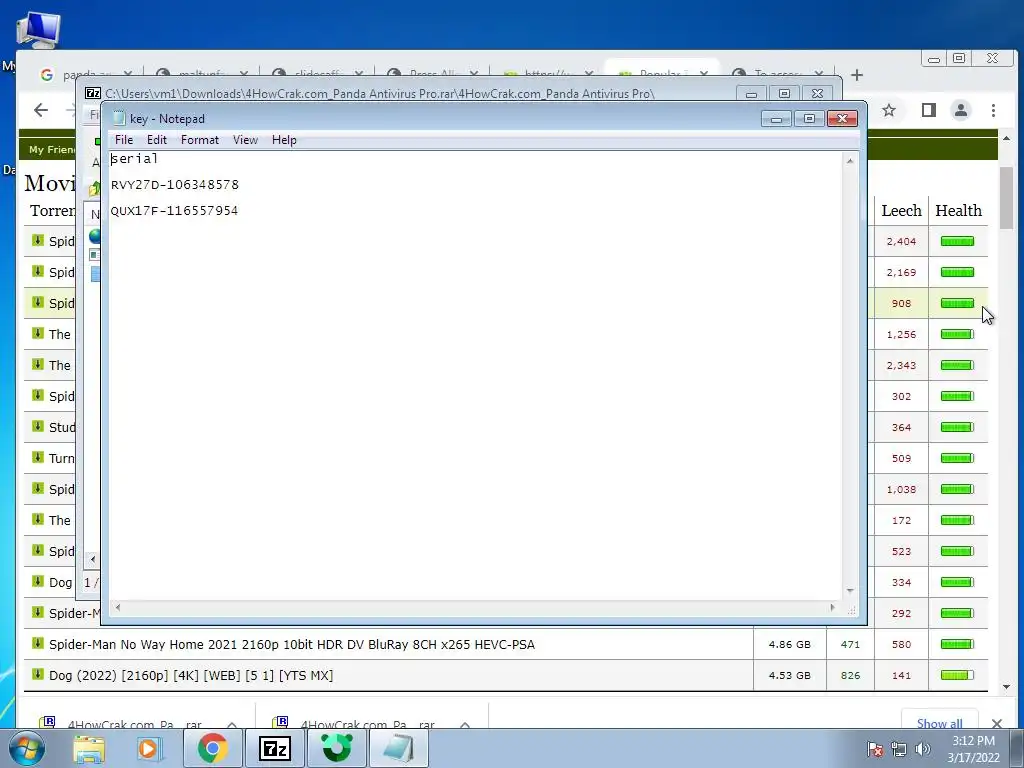Open a new Chrome tab
Image resolution: width=1024 pixels, height=768 pixels.
click(857, 75)
